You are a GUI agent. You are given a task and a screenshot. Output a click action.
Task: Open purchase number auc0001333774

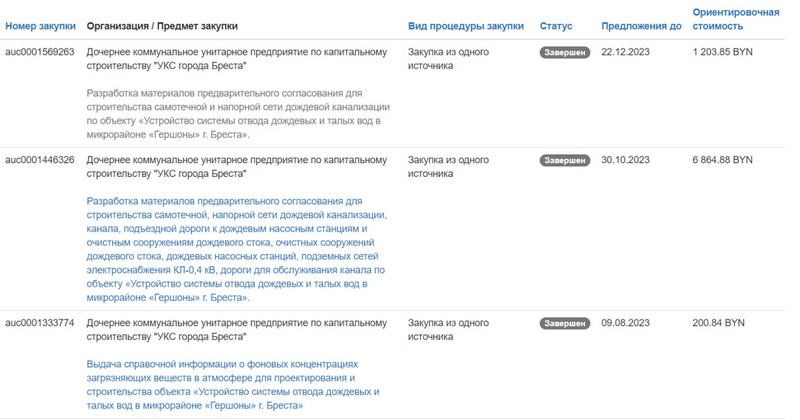click(x=40, y=323)
